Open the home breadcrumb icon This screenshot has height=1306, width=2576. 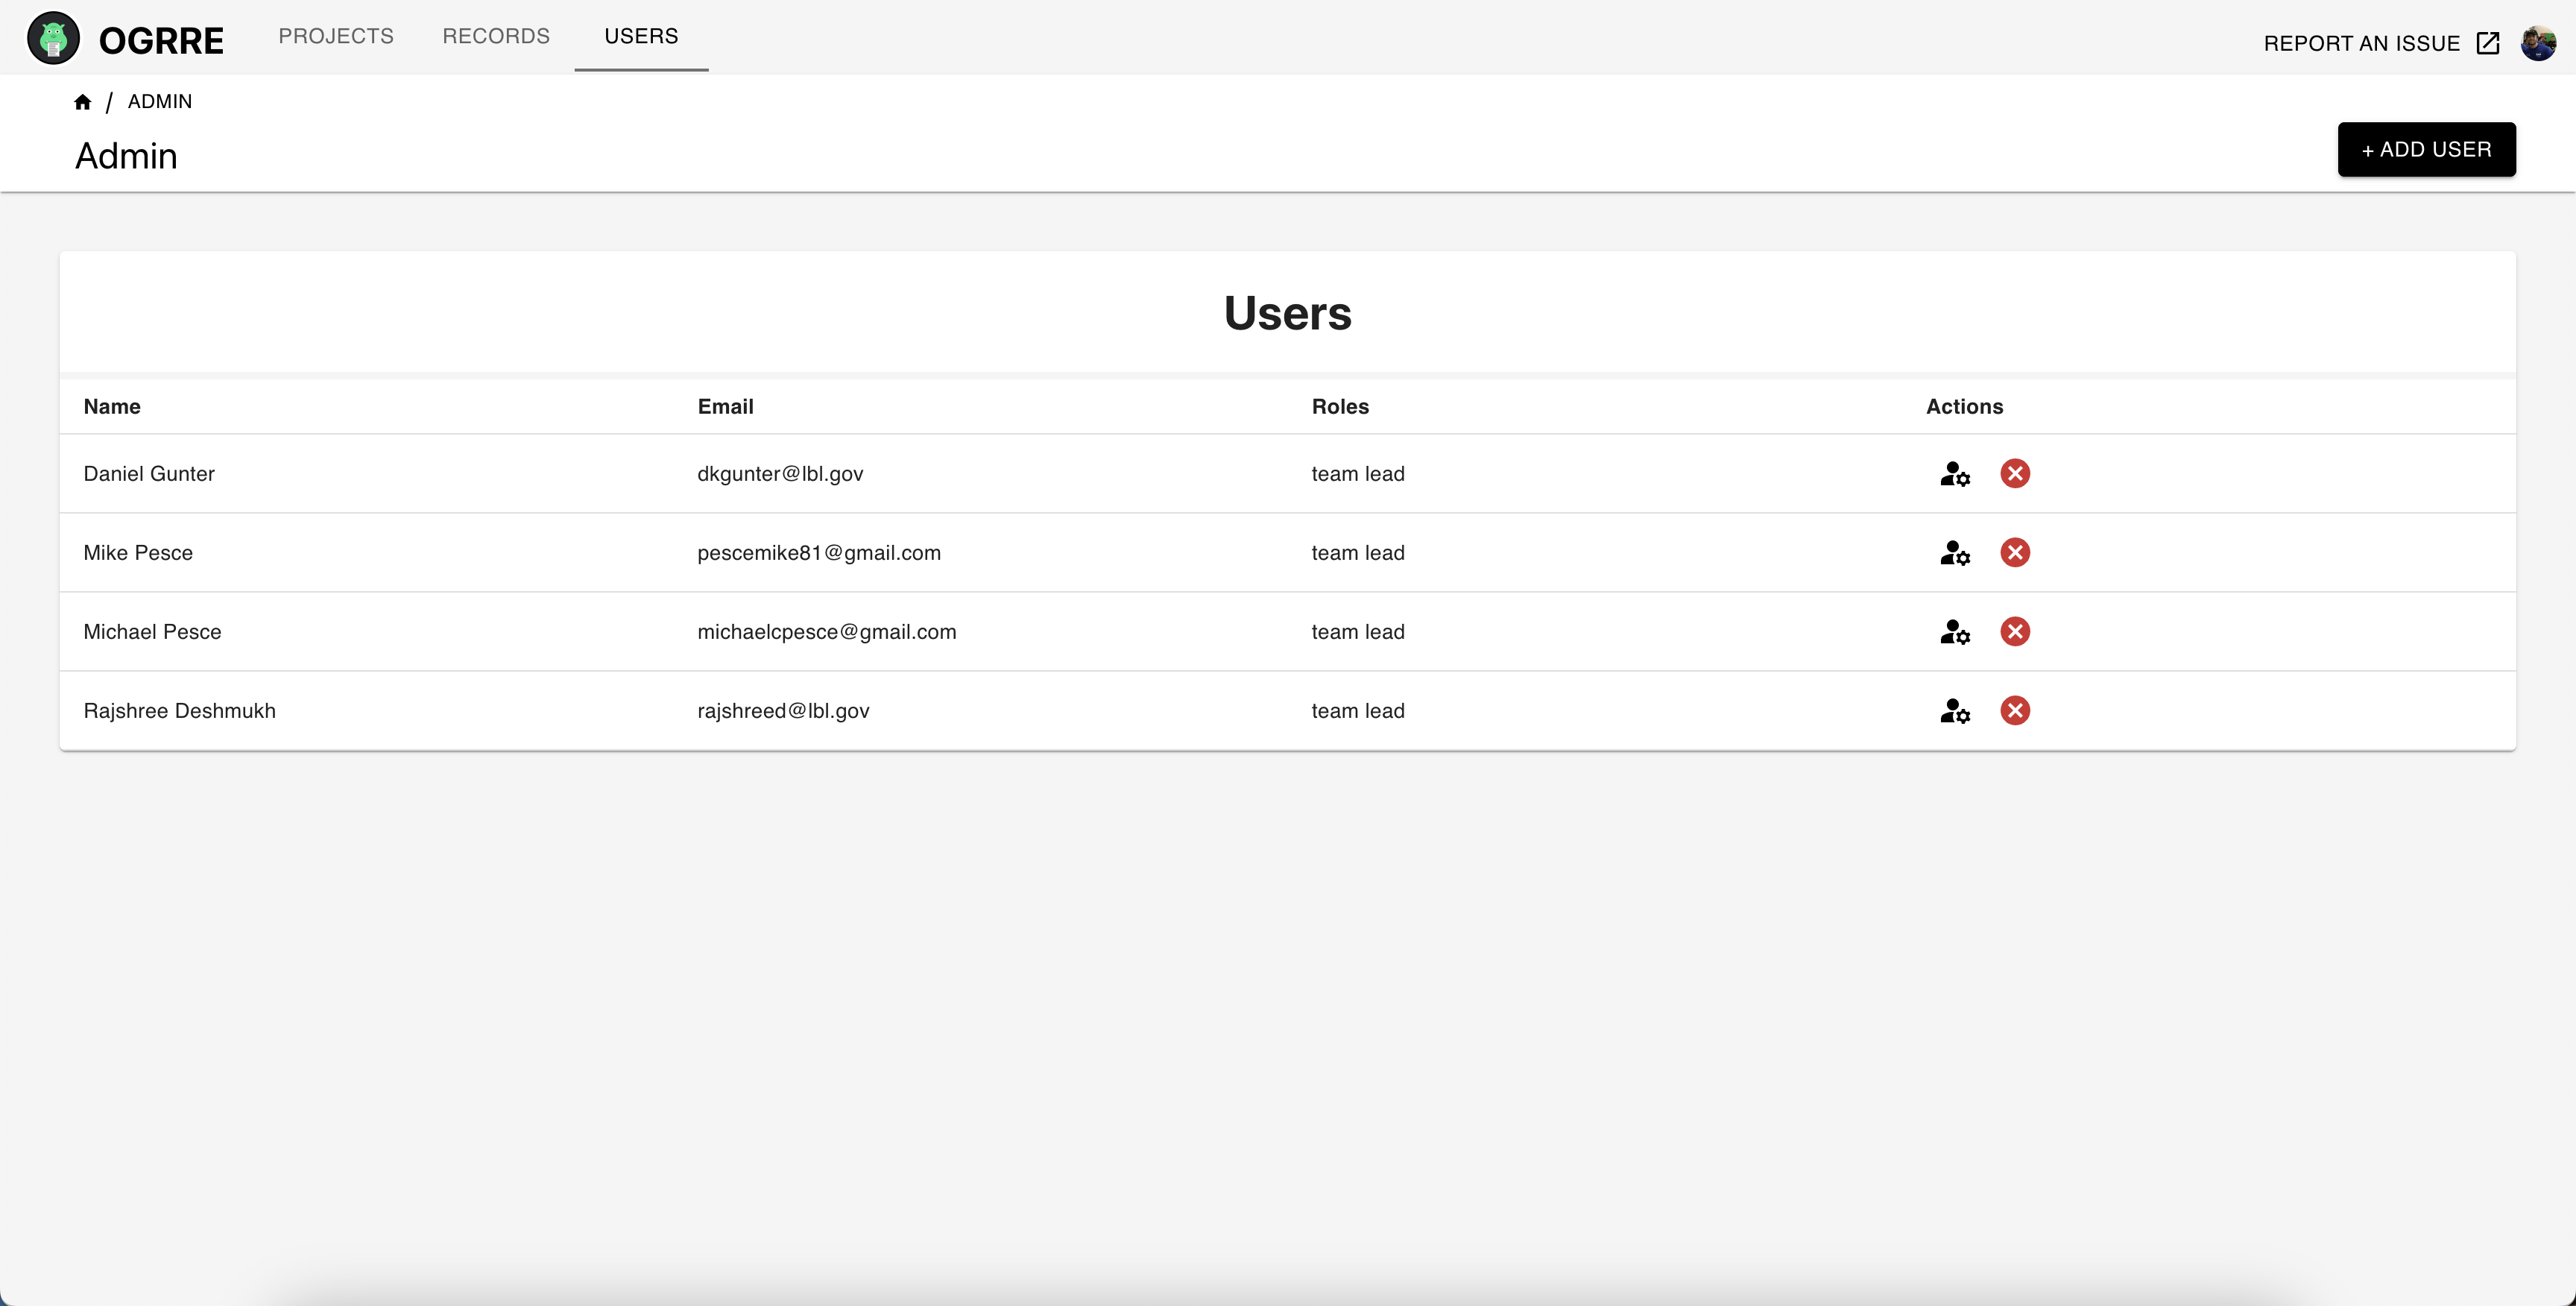pos(83,102)
